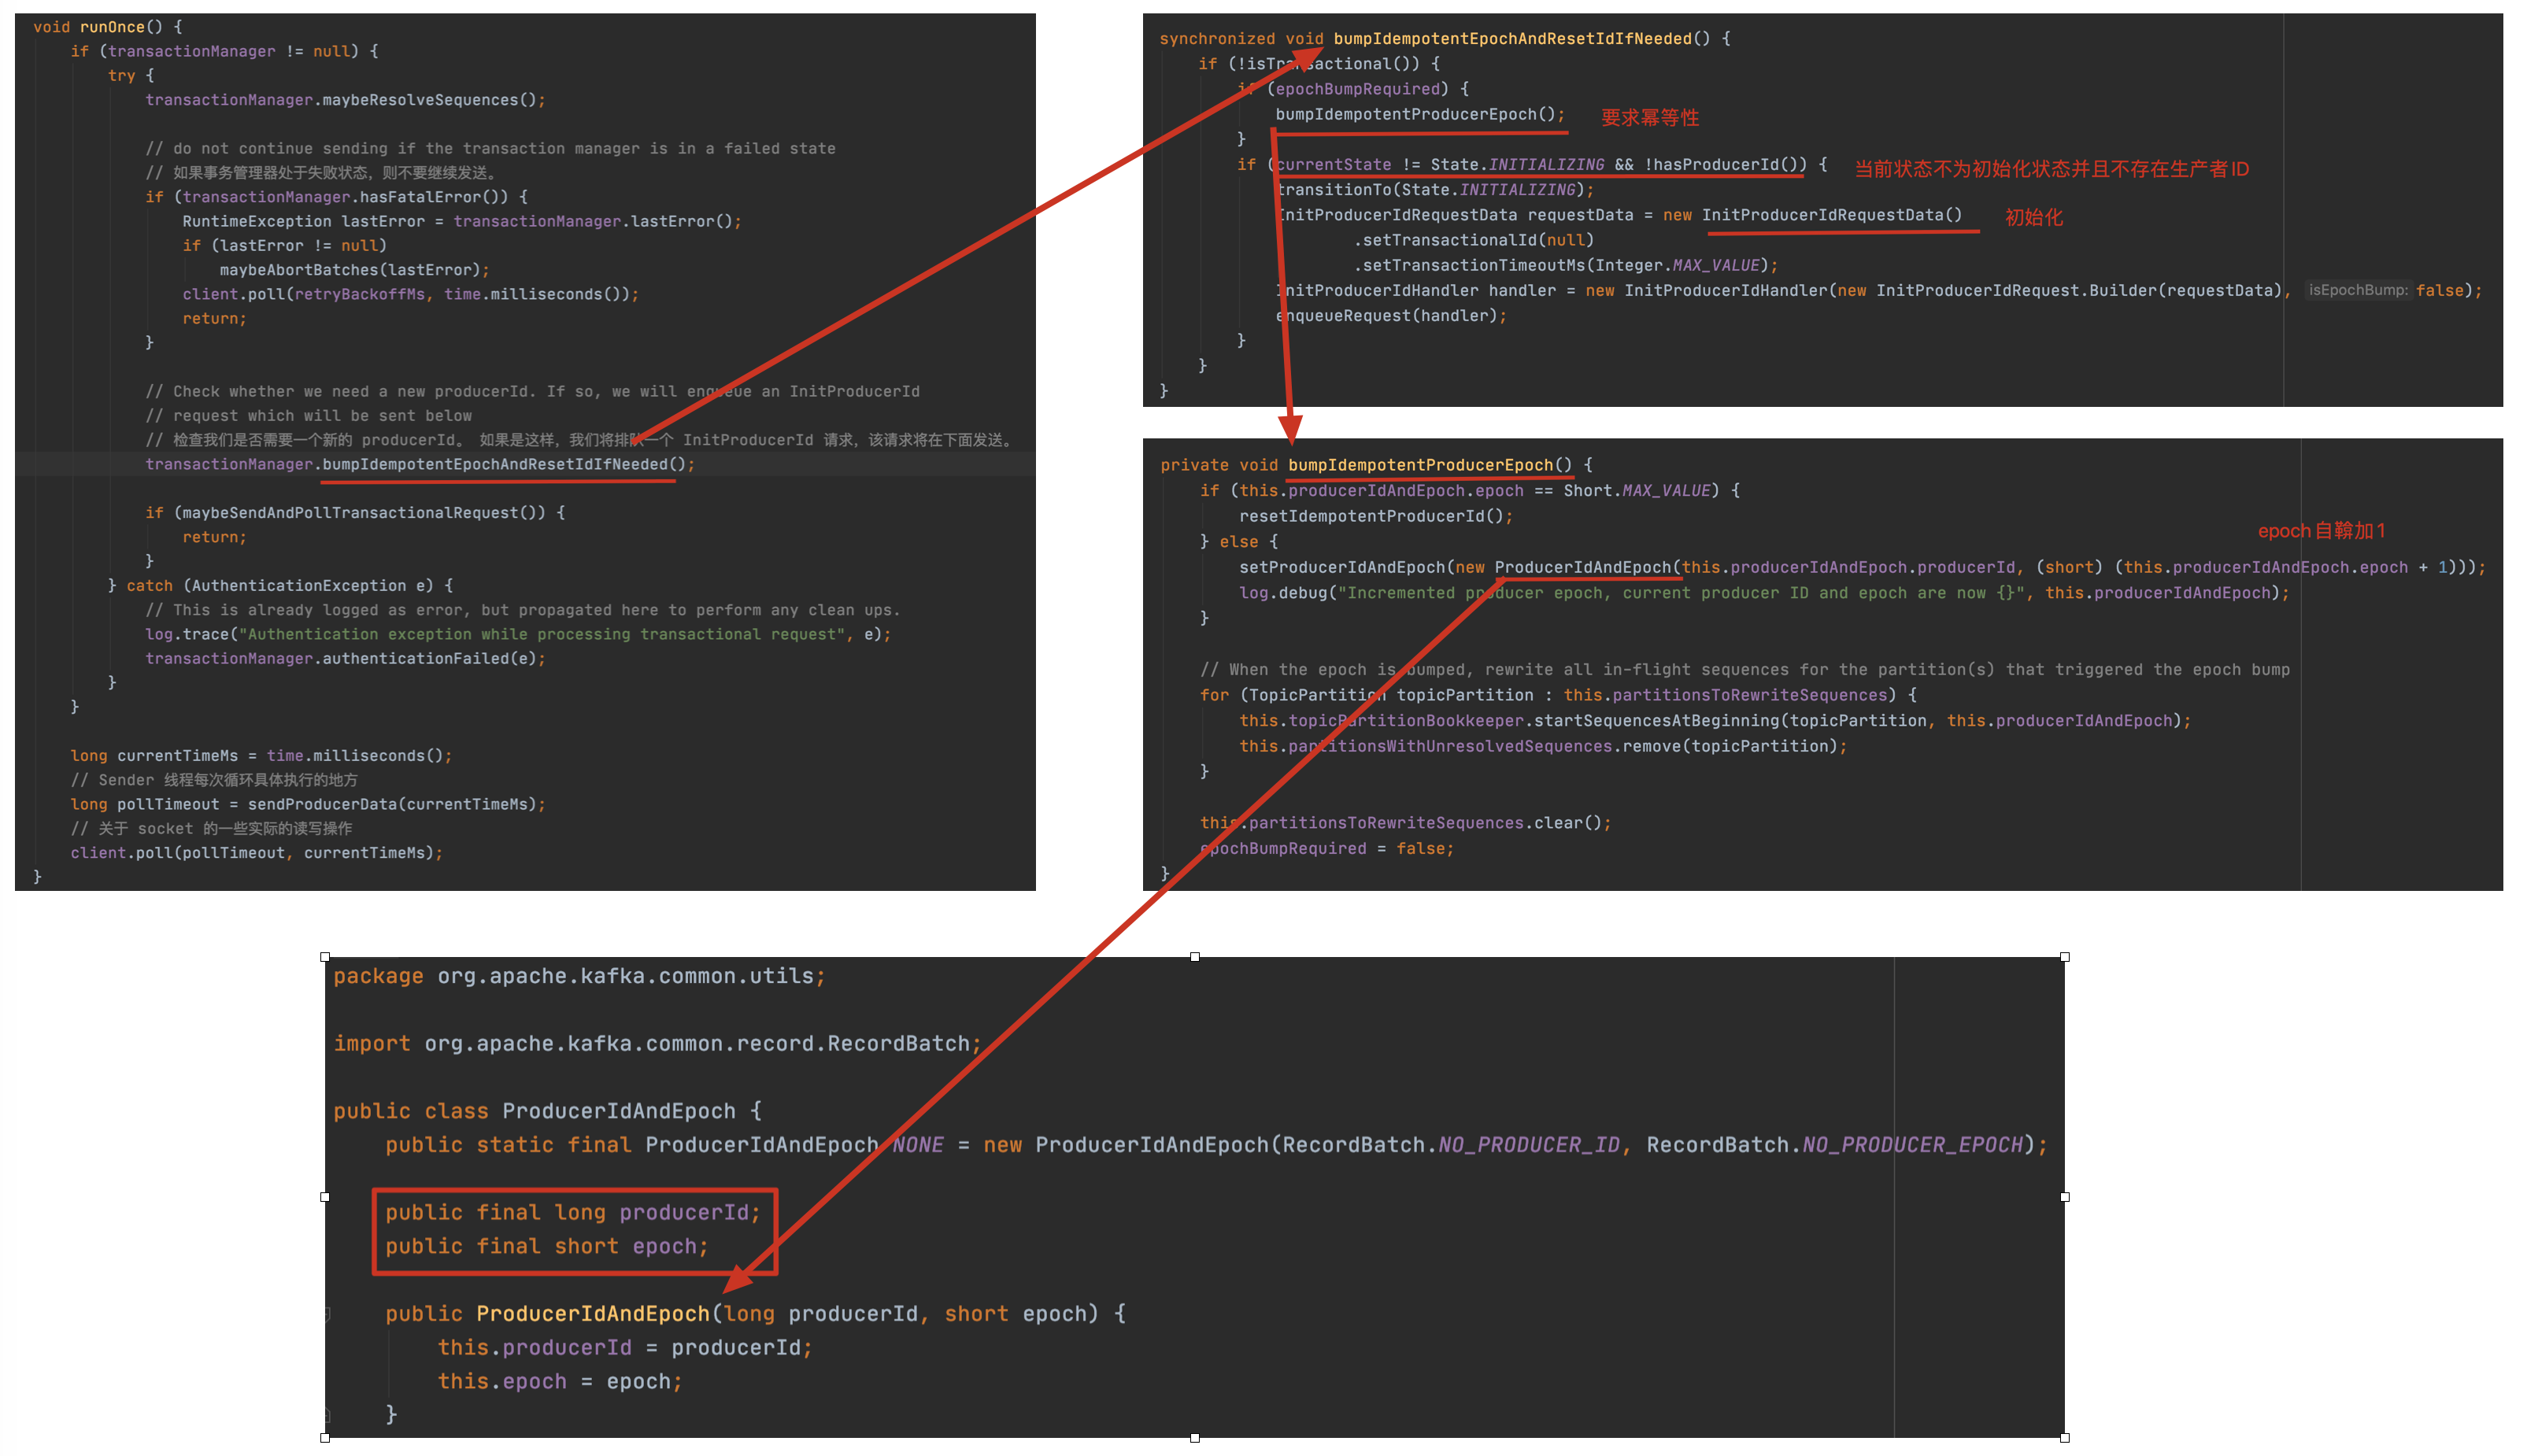
Task: Click the client.poll(pollTimeout, currentTimeMs) line
Action: pyautogui.click(x=256, y=853)
